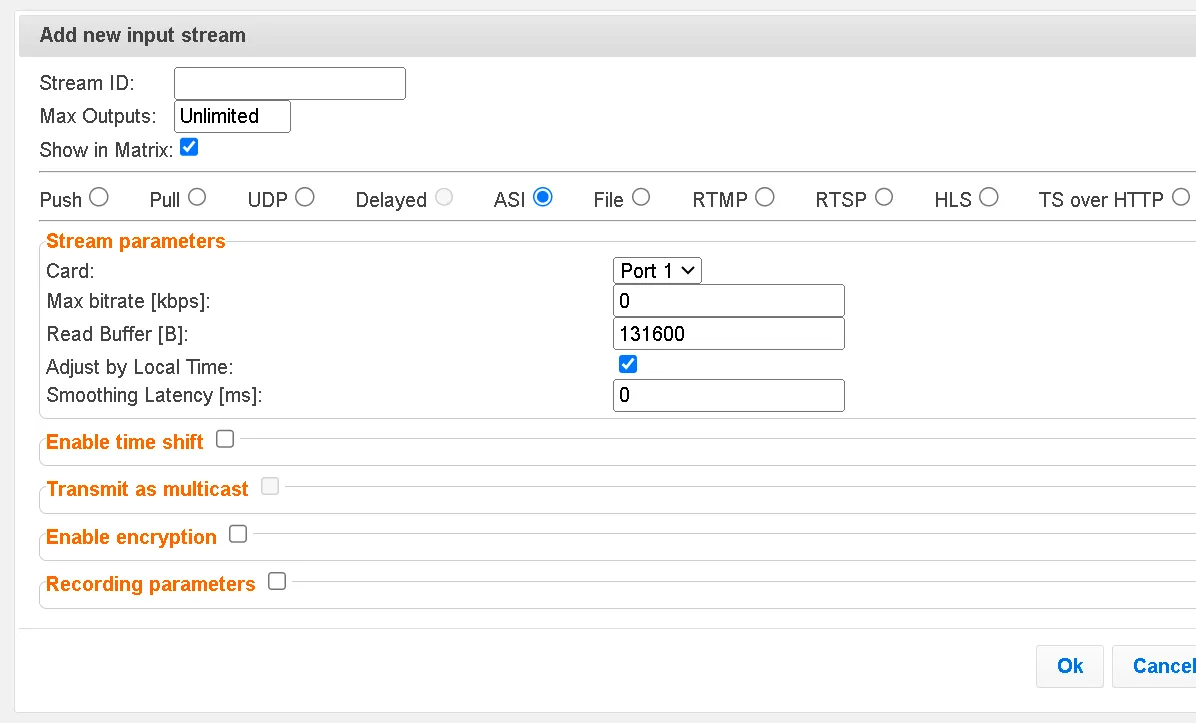Expand Recording parameters via checkbox
This screenshot has width=1196, height=723.
[x=277, y=581]
